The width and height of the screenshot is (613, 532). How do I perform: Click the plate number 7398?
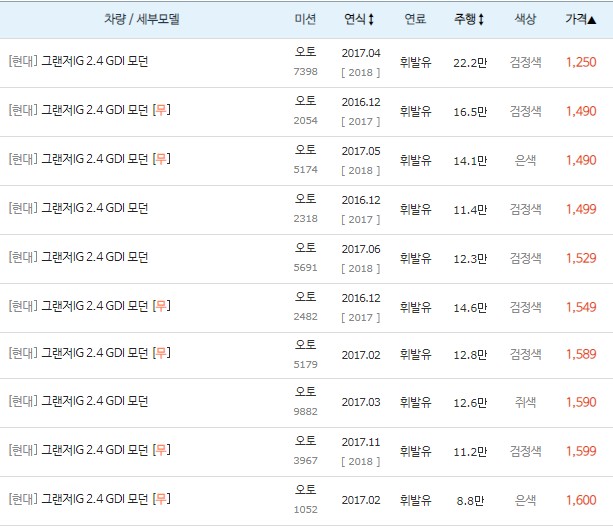[305, 72]
